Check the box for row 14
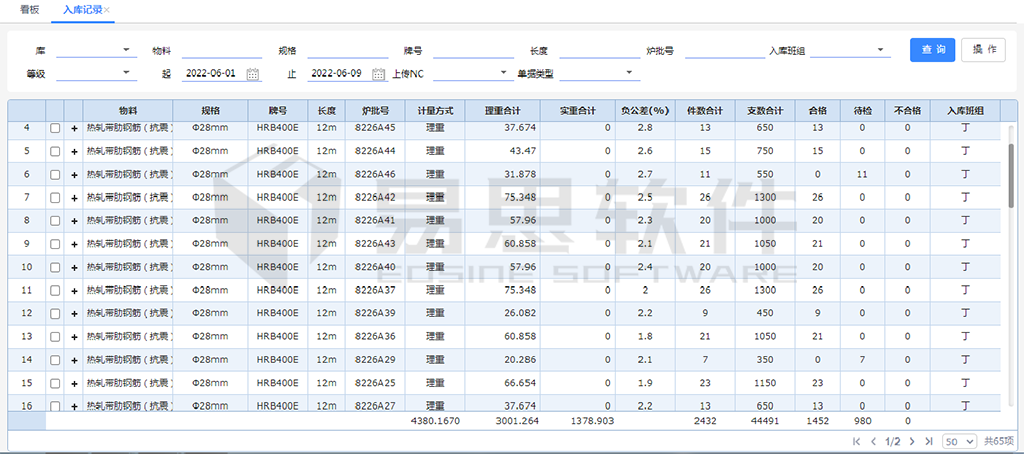The height and width of the screenshot is (454, 1024). tap(55, 360)
